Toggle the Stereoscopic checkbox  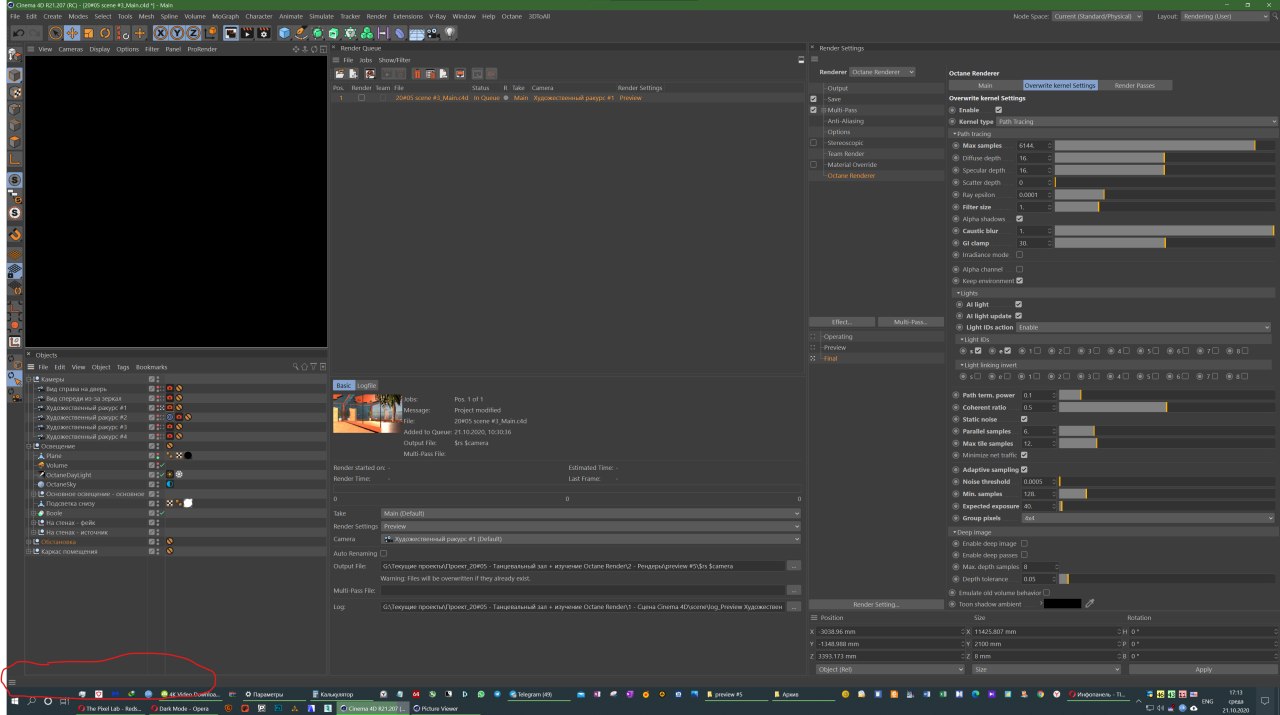point(813,143)
